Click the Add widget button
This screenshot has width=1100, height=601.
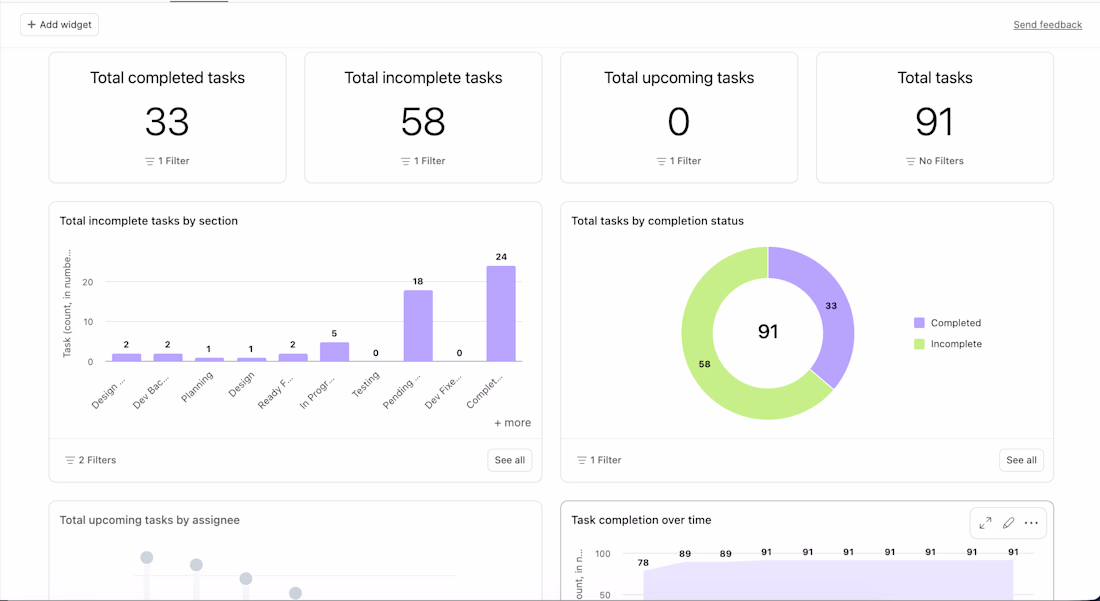pos(60,25)
